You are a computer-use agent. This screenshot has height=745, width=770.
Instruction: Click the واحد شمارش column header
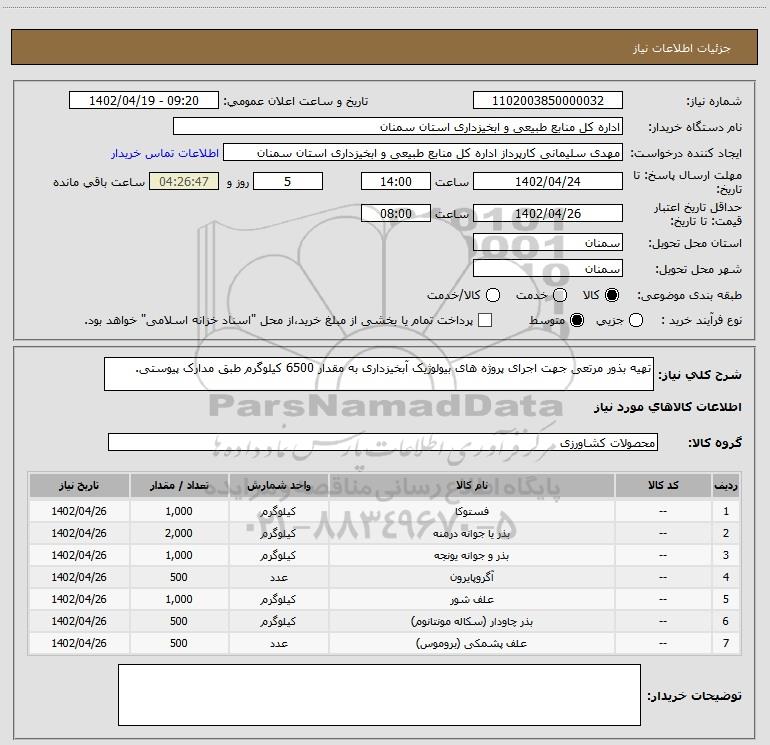click(278, 485)
